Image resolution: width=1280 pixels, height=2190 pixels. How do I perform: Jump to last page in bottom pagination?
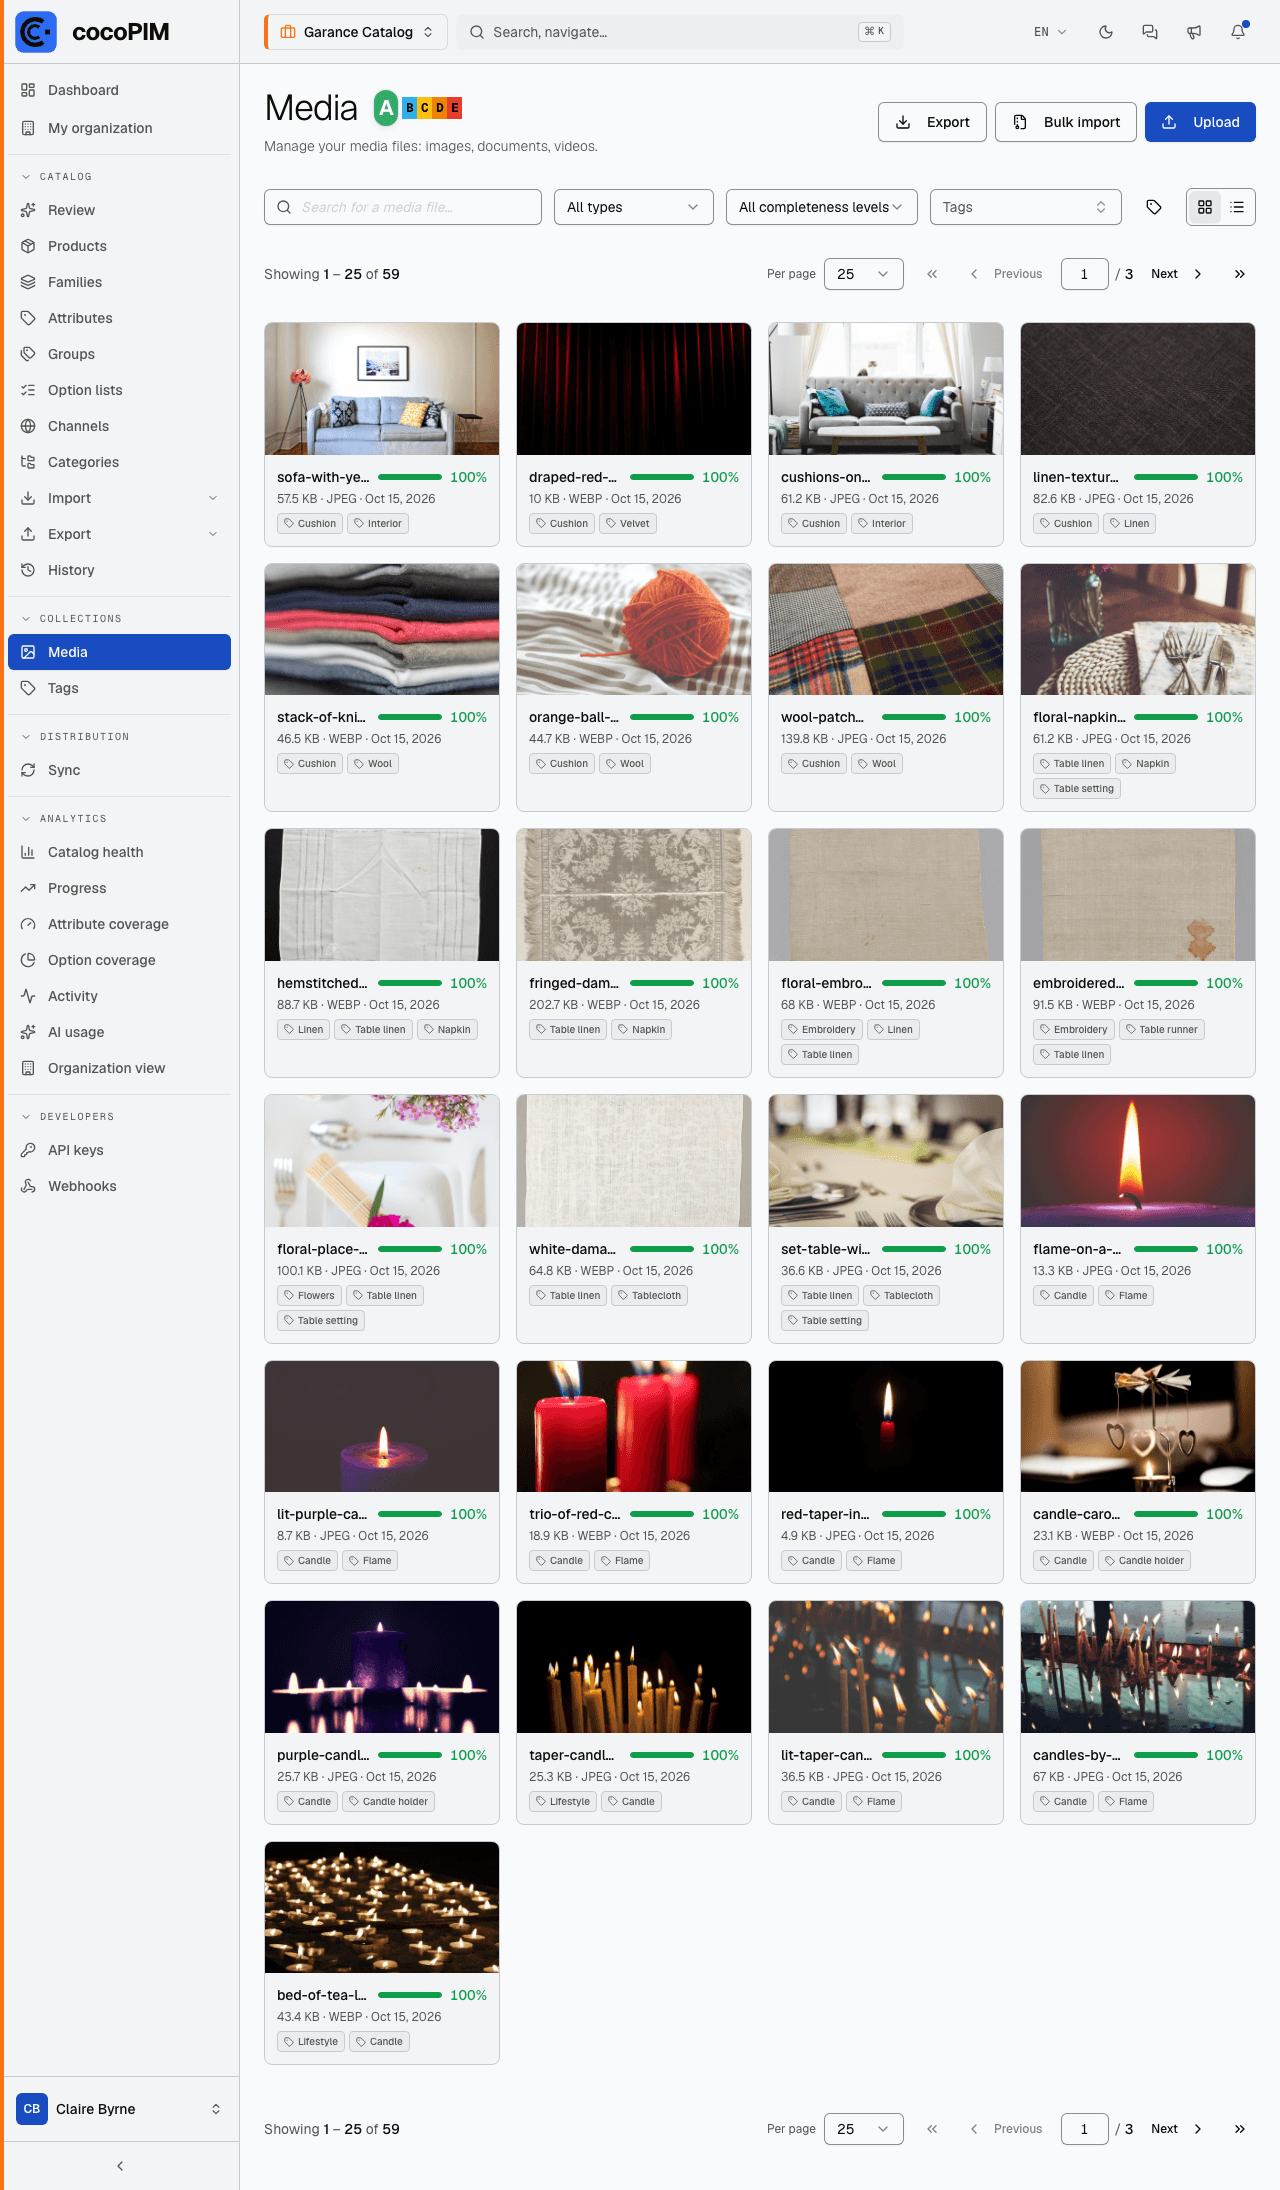[1240, 2129]
